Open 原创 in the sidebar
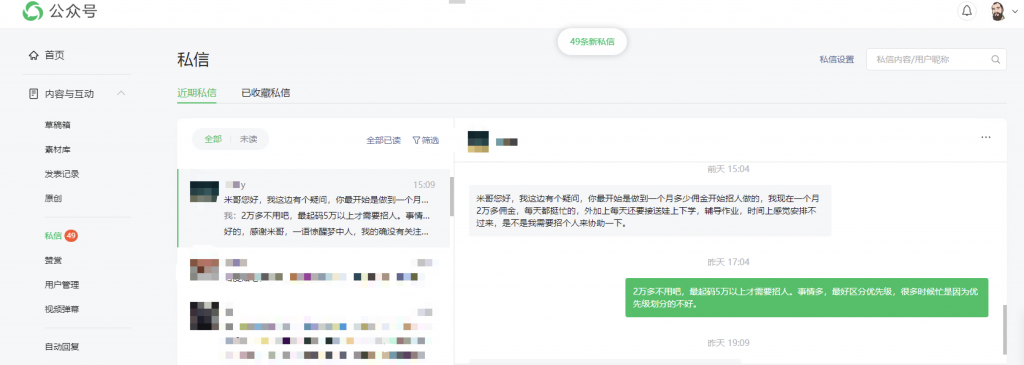 pos(54,198)
